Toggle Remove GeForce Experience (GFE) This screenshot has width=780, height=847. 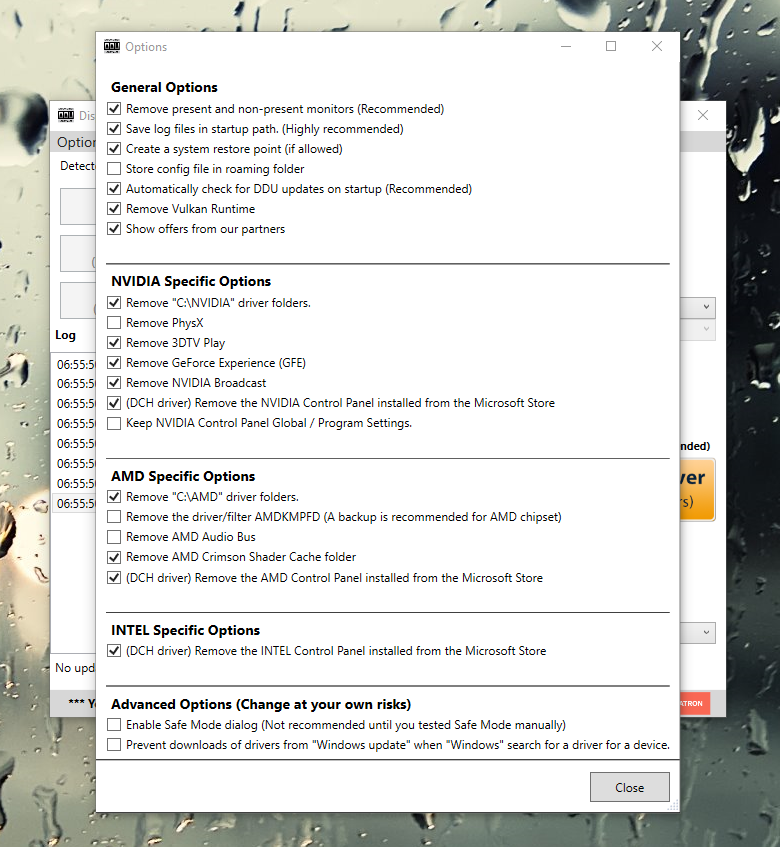click(x=114, y=362)
